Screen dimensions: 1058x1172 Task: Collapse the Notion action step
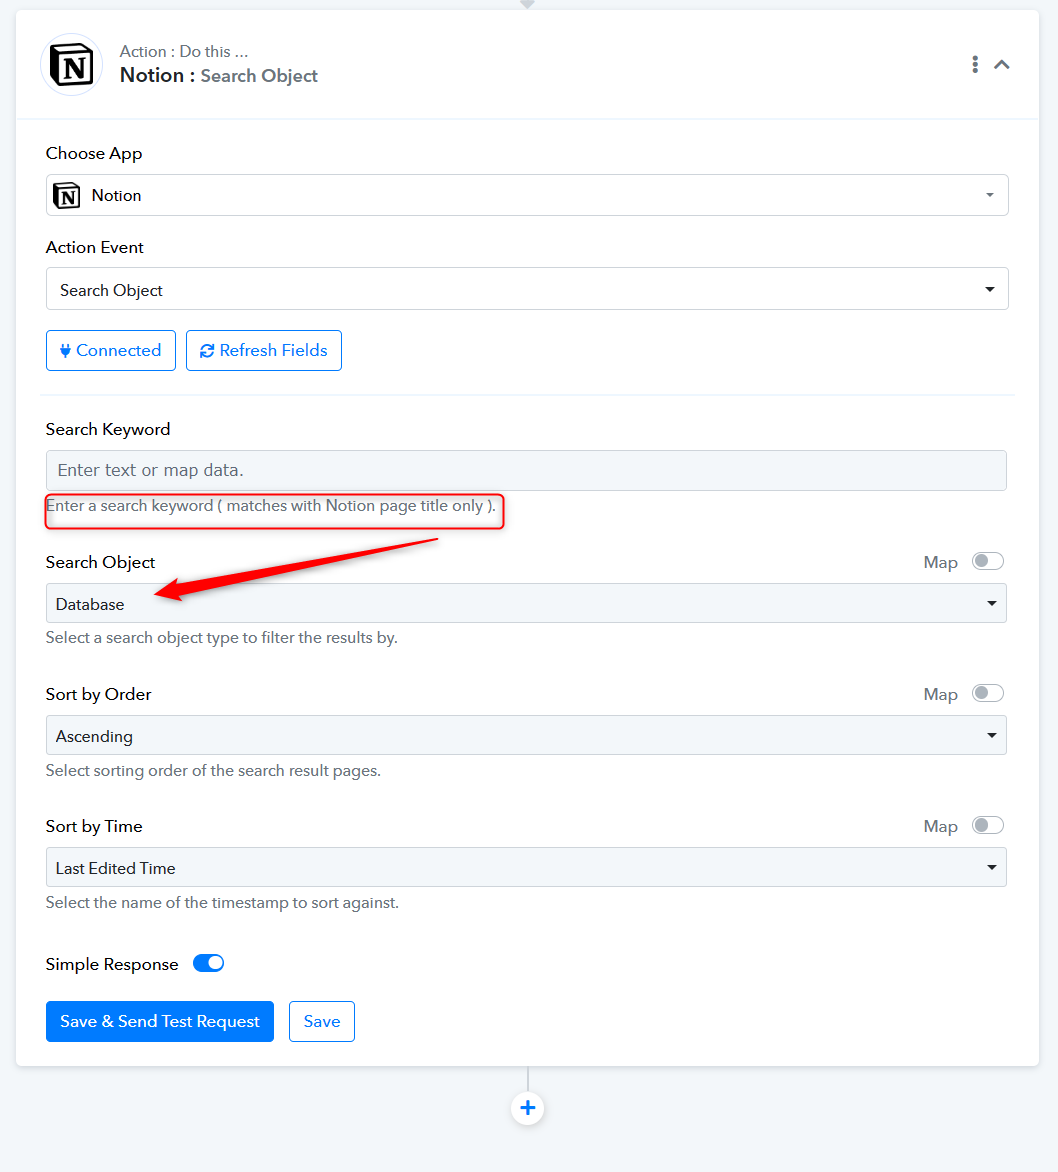point(1002,65)
